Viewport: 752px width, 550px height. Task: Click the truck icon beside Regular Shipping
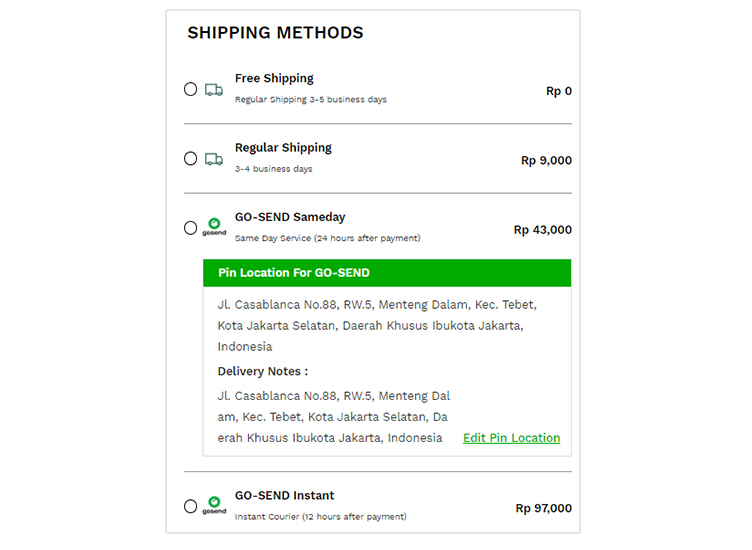214,159
